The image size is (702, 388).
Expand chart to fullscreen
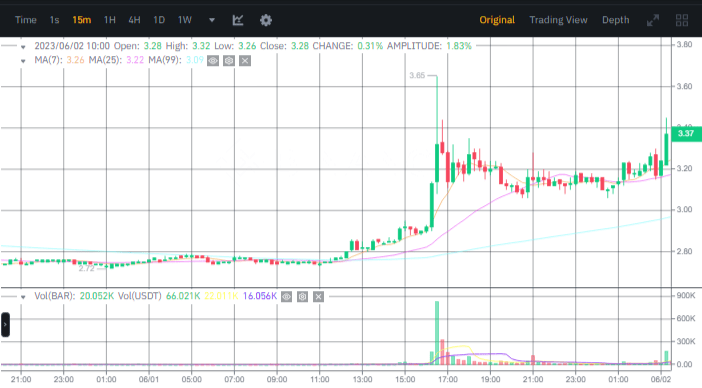(x=653, y=20)
